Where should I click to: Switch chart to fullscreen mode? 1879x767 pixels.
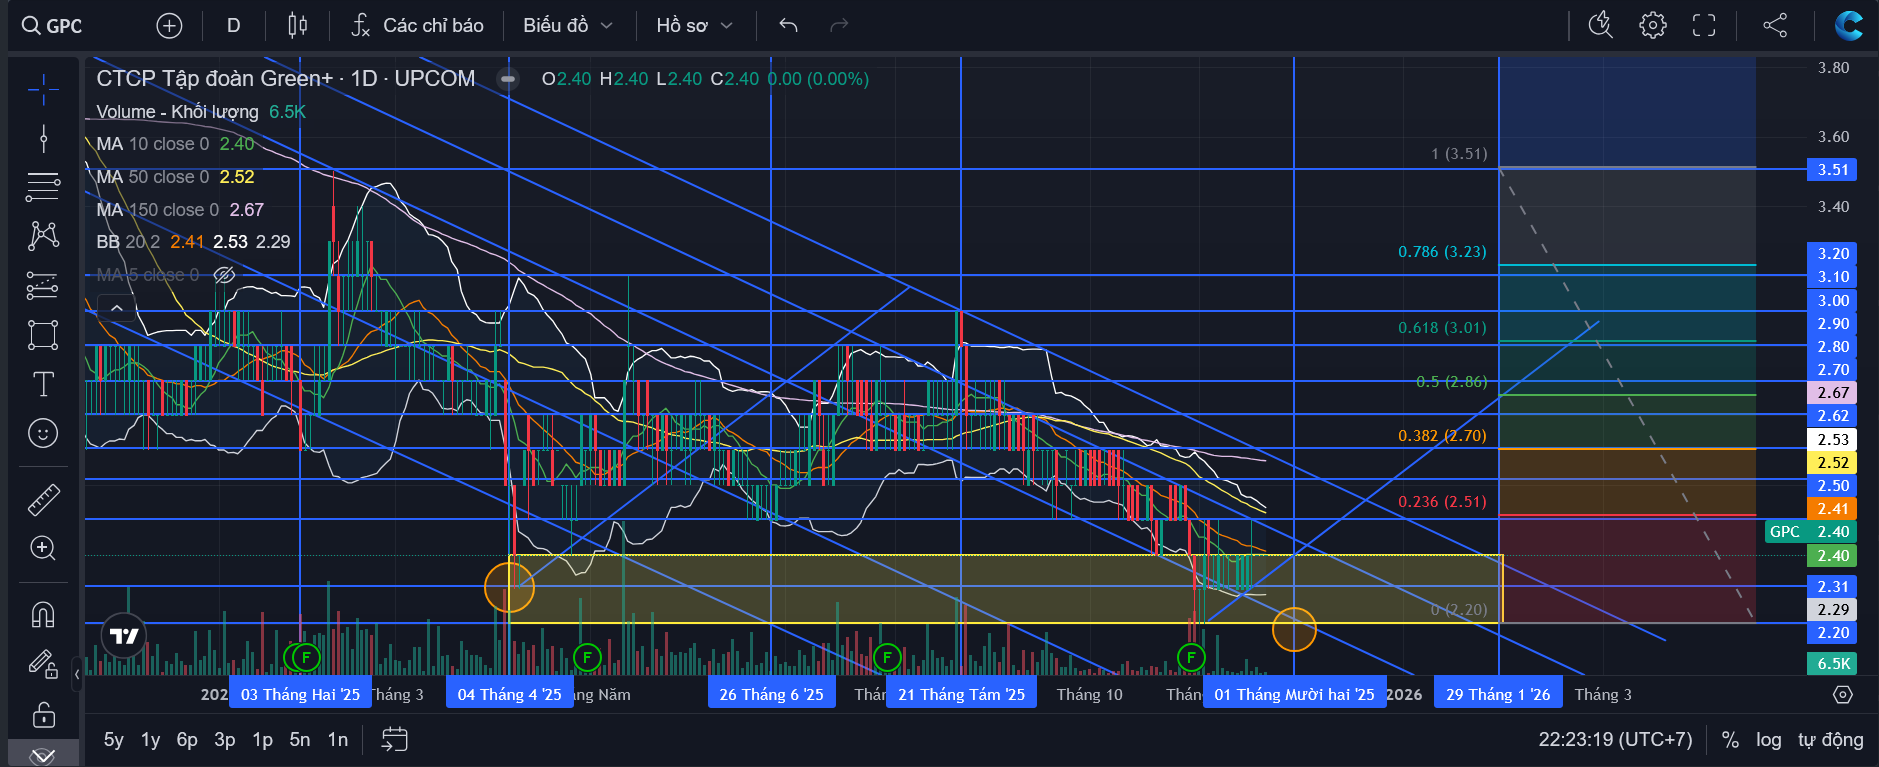coord(1704,26)
